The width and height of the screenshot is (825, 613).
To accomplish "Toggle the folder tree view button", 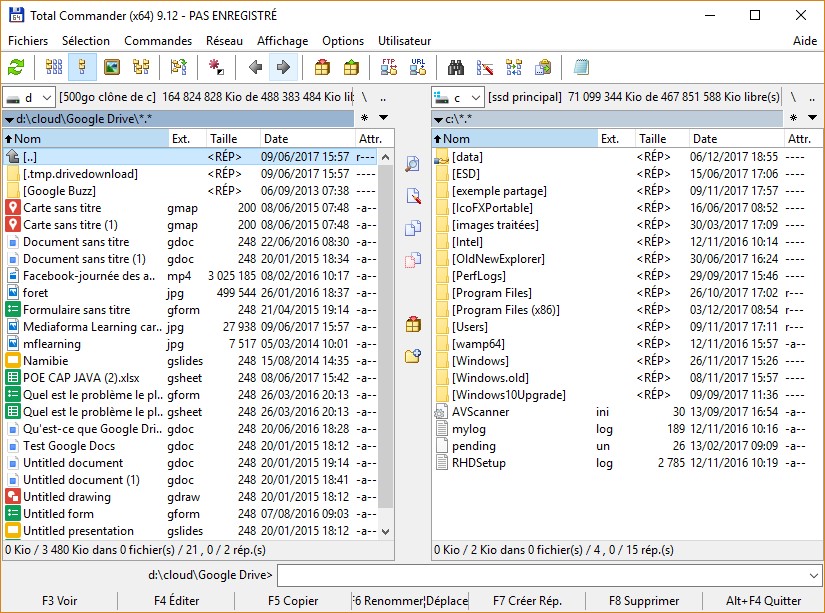I will tap(141, 68).
